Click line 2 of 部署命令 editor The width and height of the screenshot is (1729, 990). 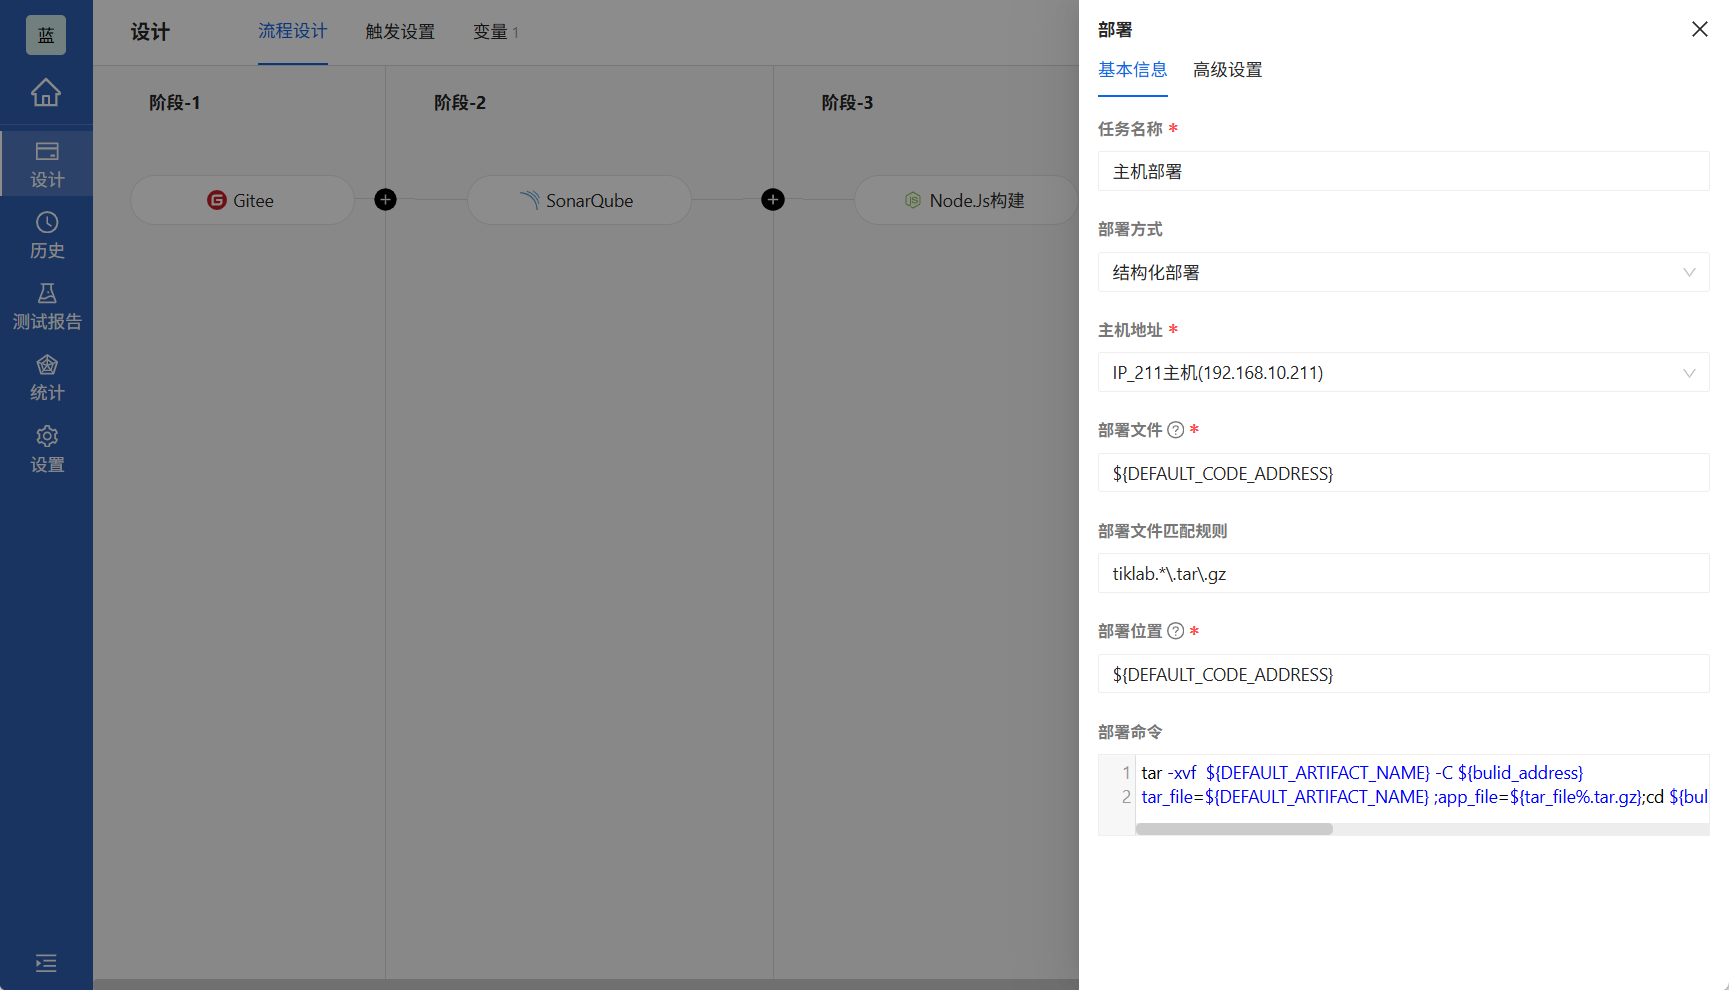[1424, 797]
